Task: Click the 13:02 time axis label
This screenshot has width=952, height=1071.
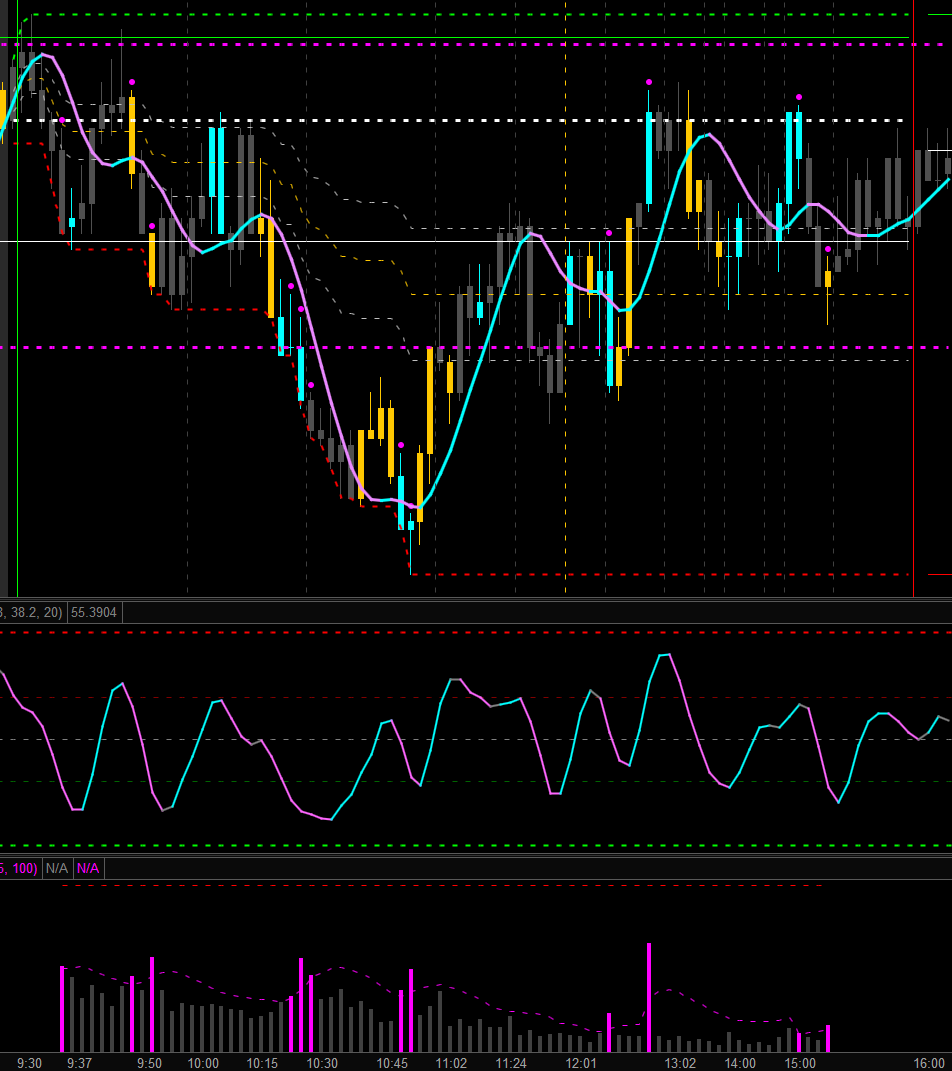Action: point(680,1063)
